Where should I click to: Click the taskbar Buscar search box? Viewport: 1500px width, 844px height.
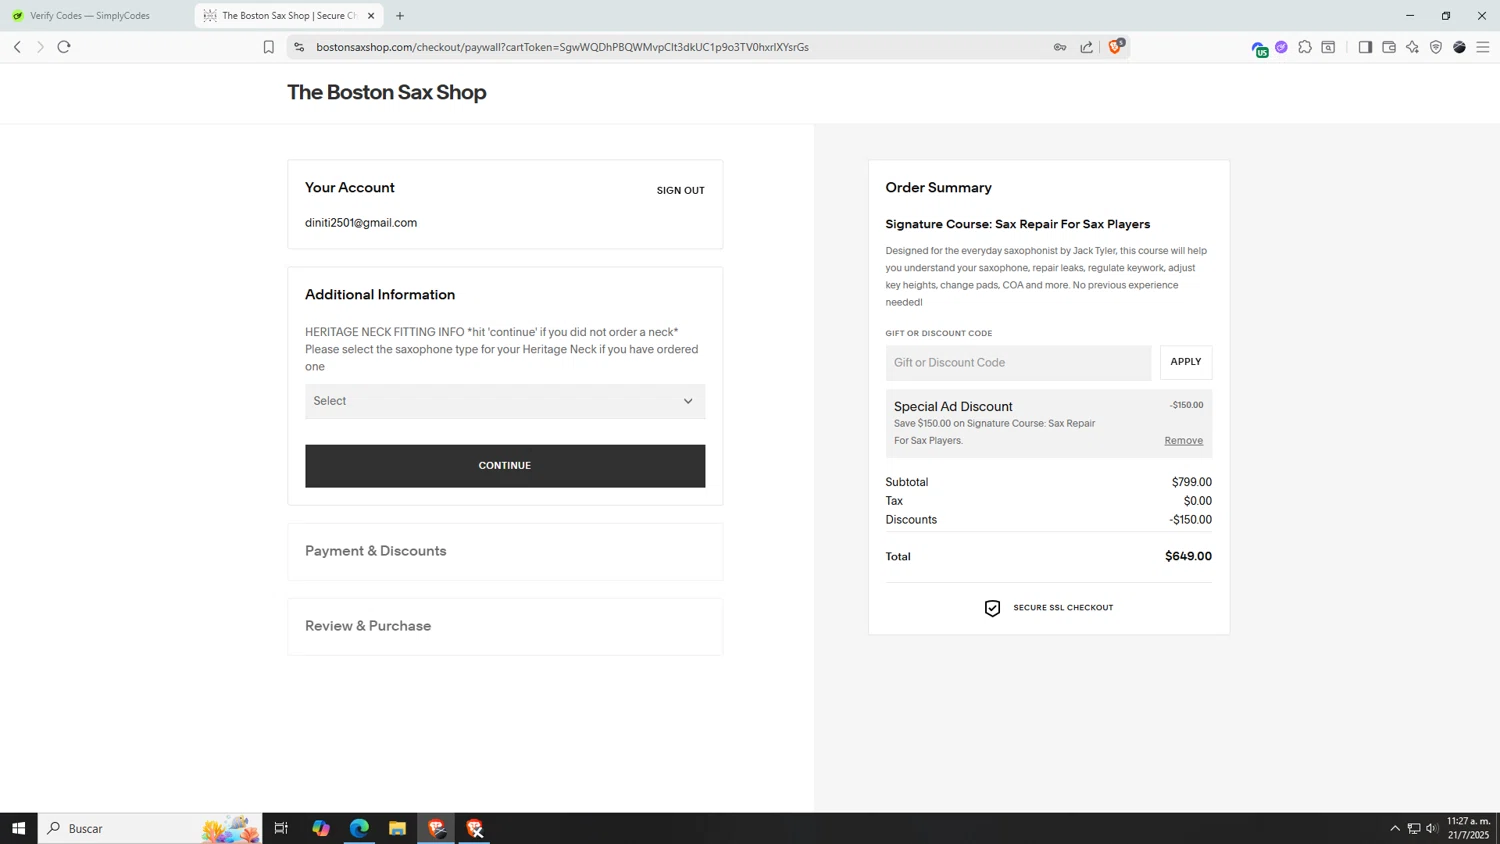click(150, 828)
